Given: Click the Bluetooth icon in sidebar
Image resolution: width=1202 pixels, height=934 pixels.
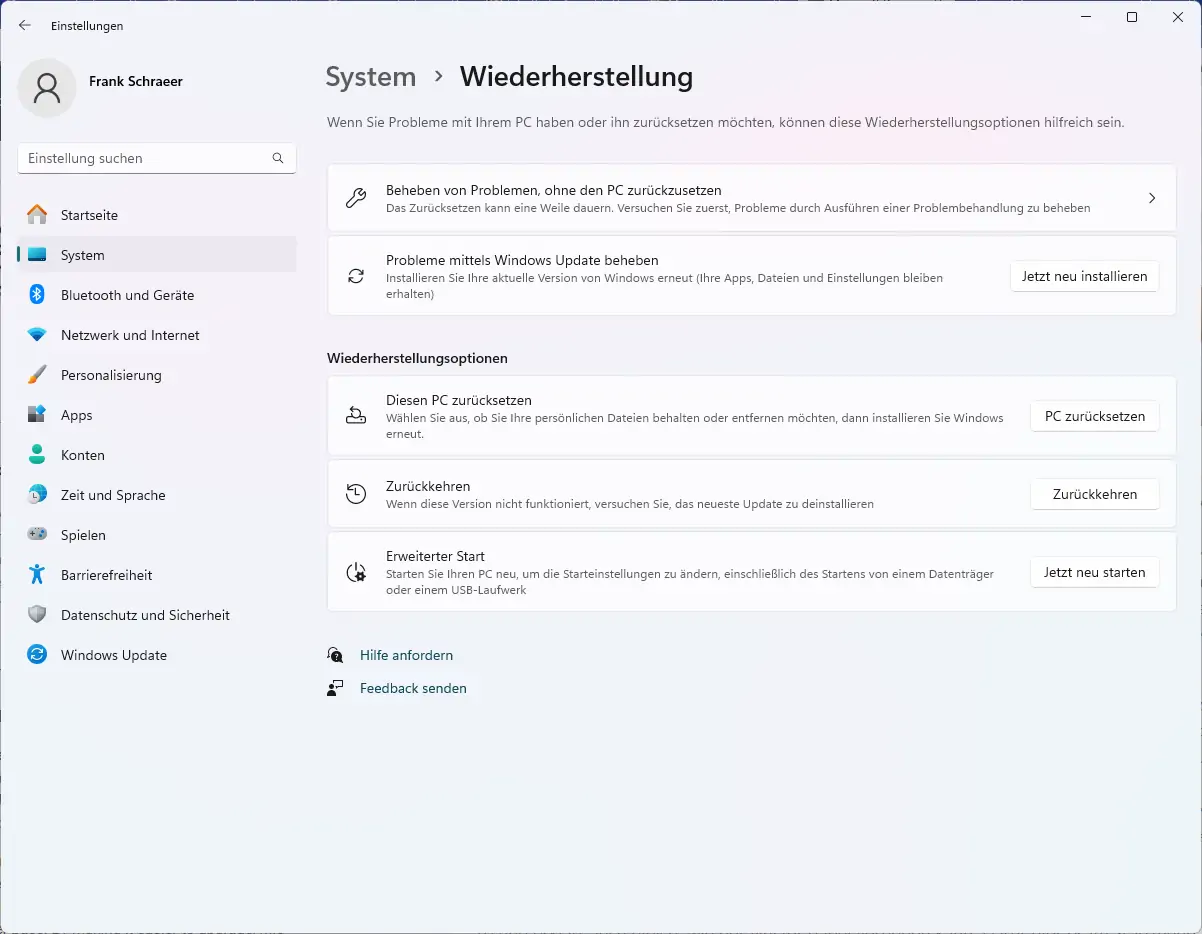Looking at the screenshot, I should pos(37,295).
